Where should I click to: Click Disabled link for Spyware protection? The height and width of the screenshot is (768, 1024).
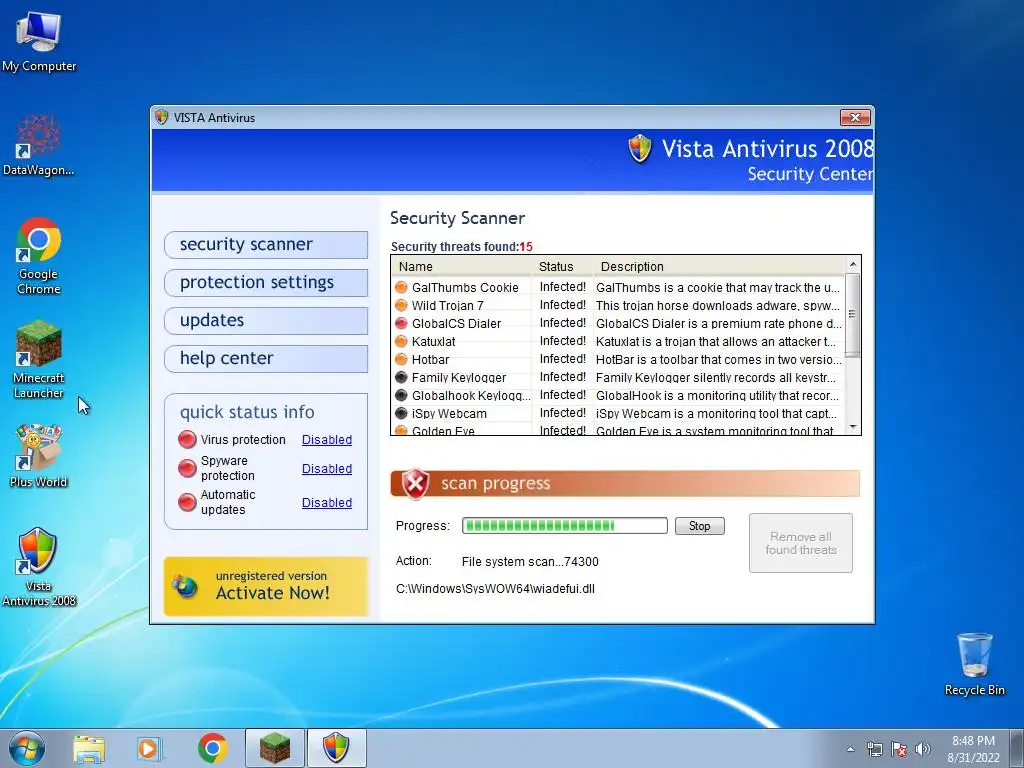click(x=327, y=468)
